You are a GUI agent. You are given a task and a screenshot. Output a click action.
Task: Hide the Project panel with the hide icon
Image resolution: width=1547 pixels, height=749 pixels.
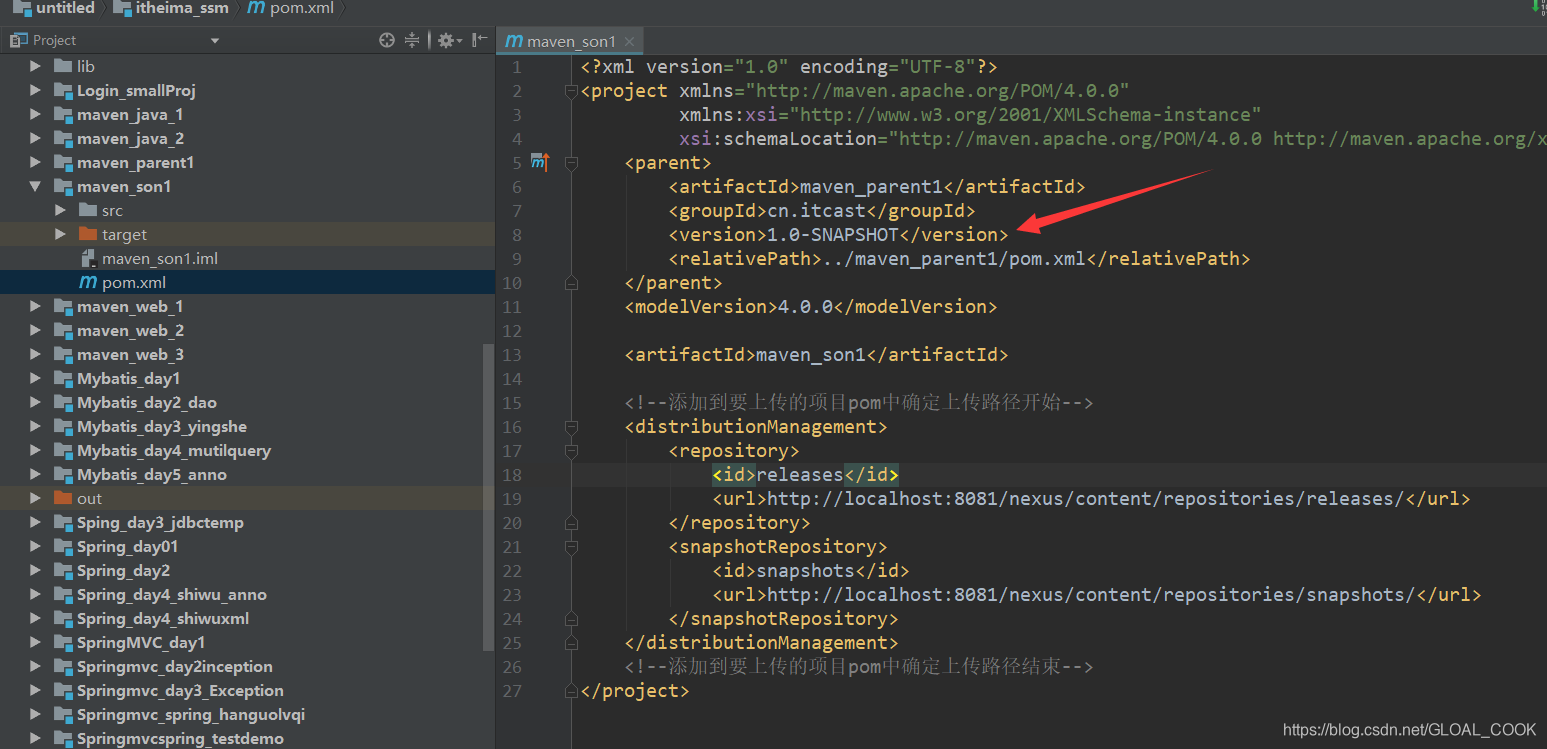point(480,40)
